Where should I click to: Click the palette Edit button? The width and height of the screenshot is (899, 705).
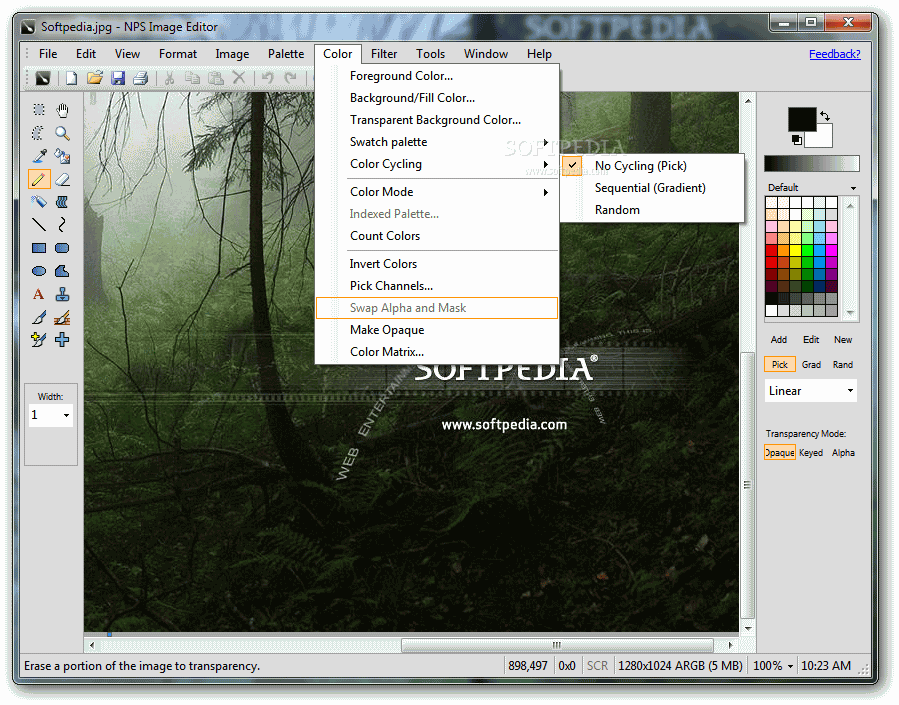click(811, 339)
